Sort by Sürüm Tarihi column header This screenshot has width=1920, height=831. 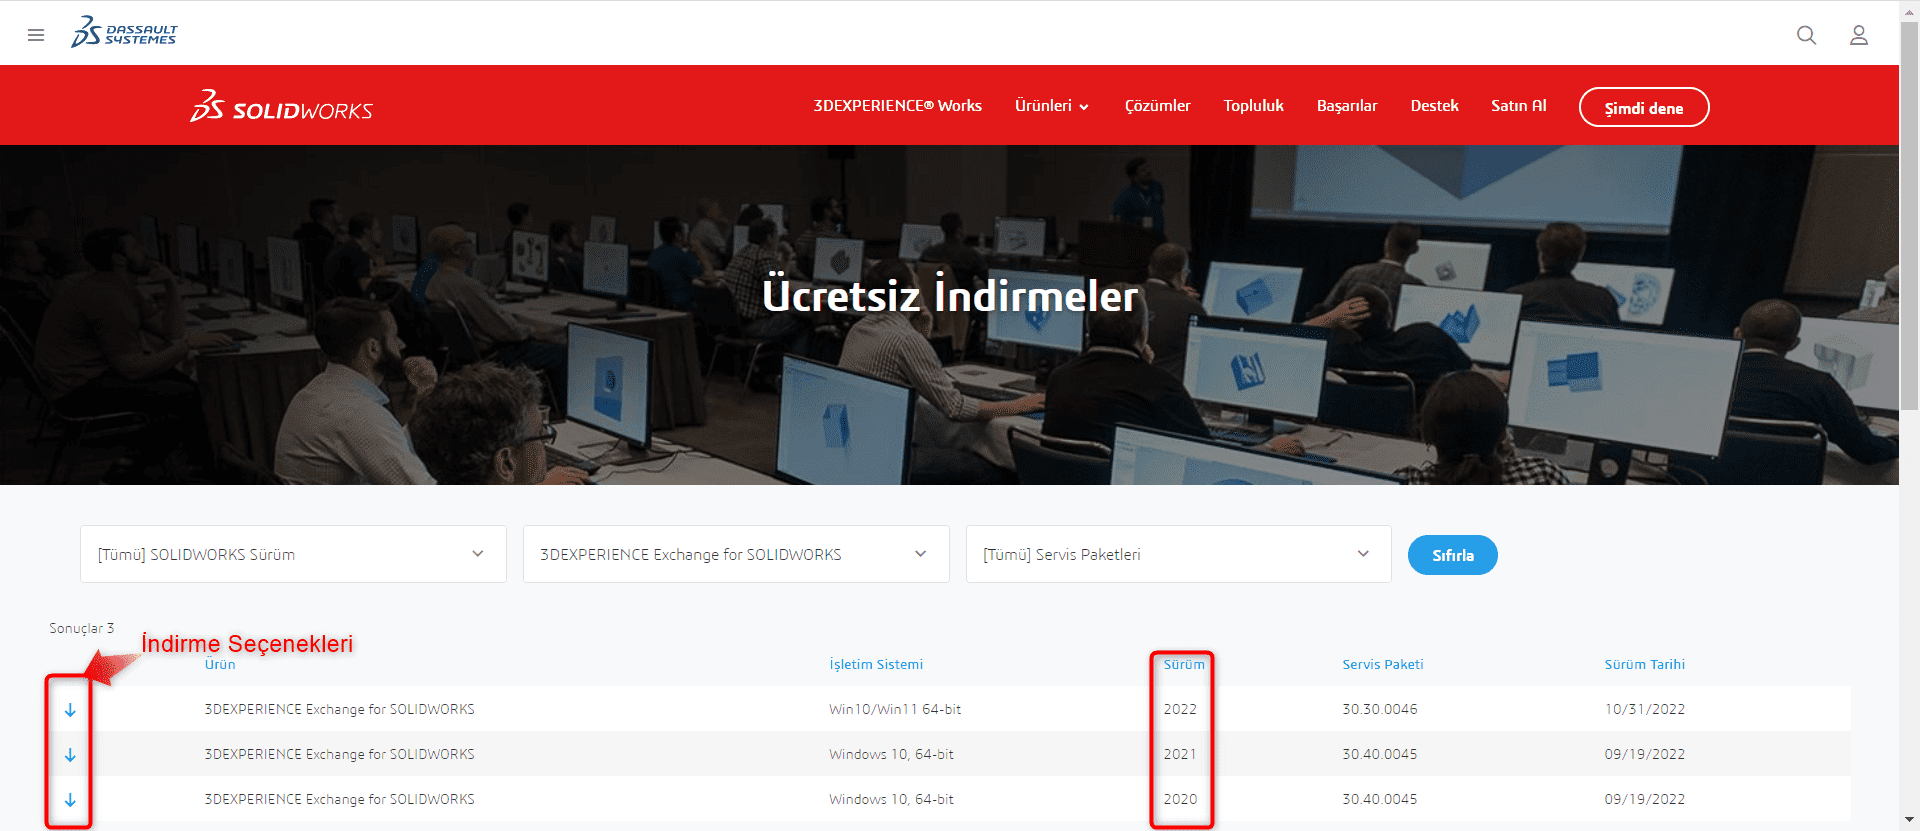click(x=1645, y=665)
